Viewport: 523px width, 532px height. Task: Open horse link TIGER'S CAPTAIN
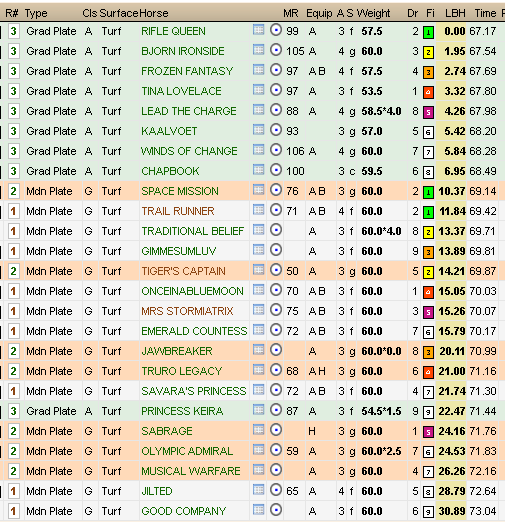coord(183,271)
